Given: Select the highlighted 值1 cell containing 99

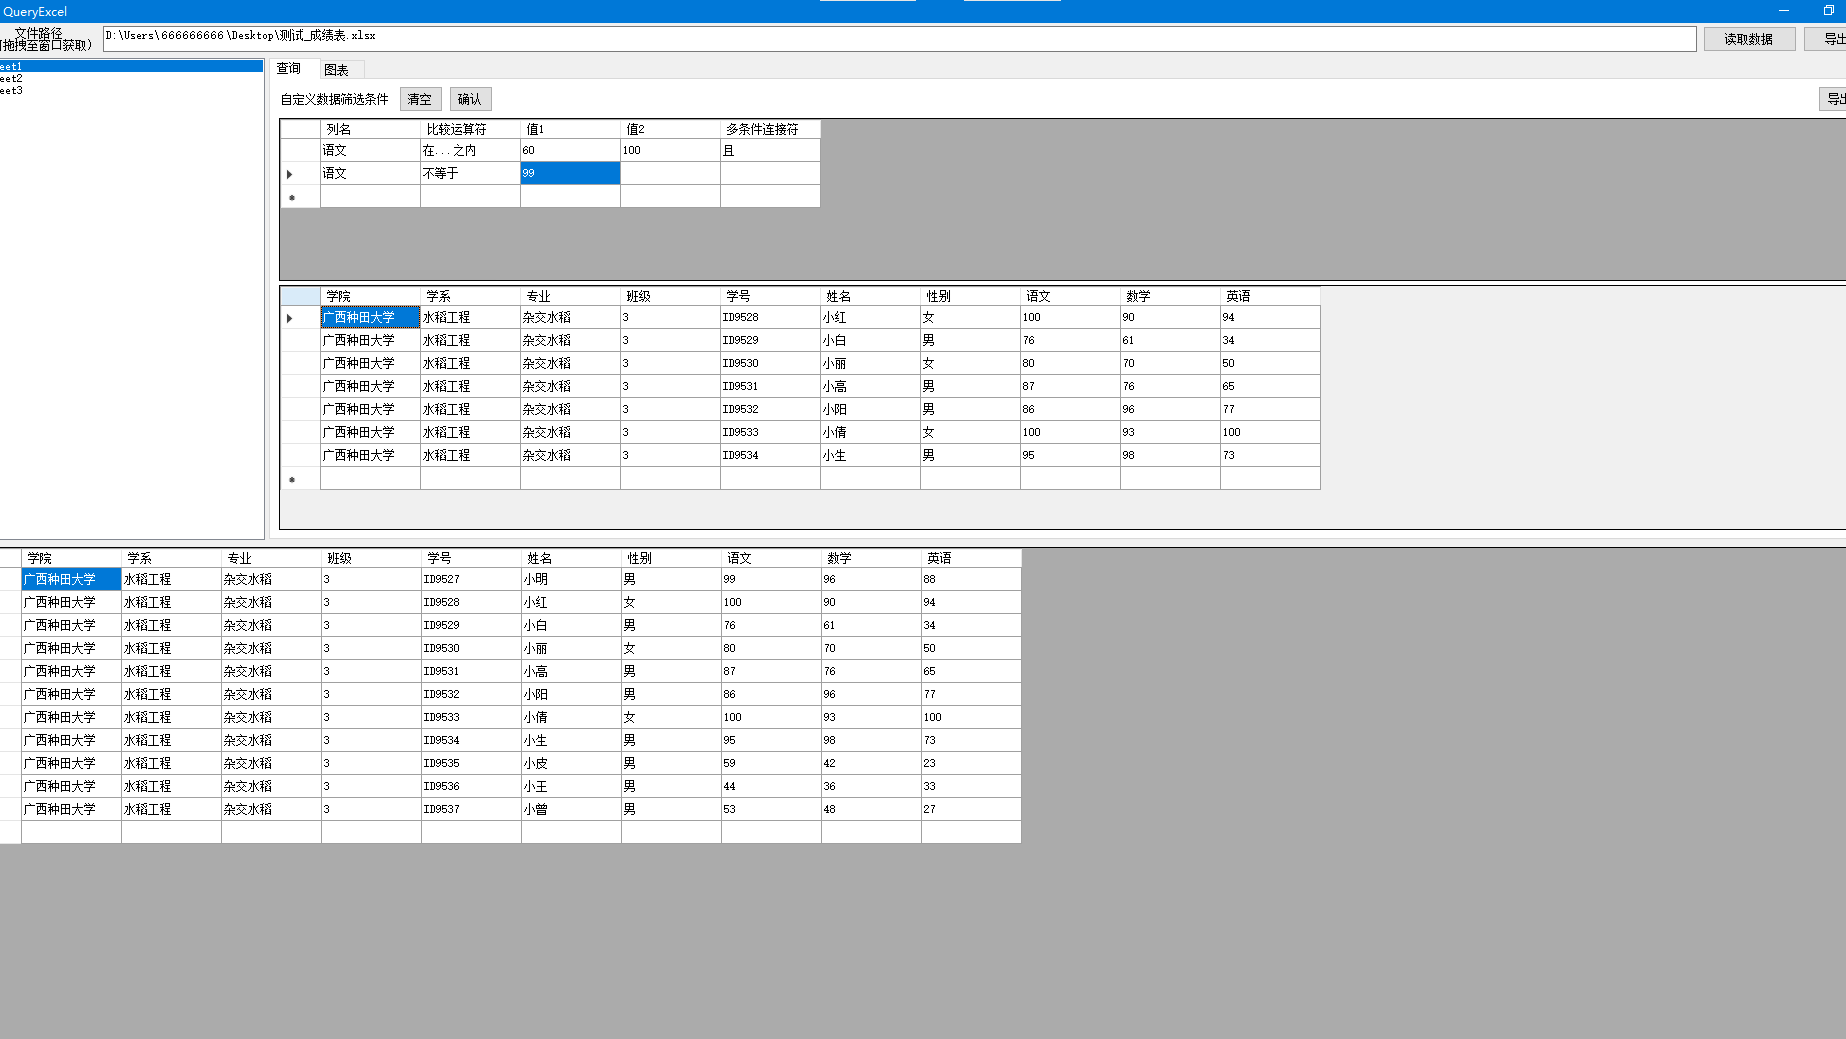Looking at the screenshot, I should [570, 174].
